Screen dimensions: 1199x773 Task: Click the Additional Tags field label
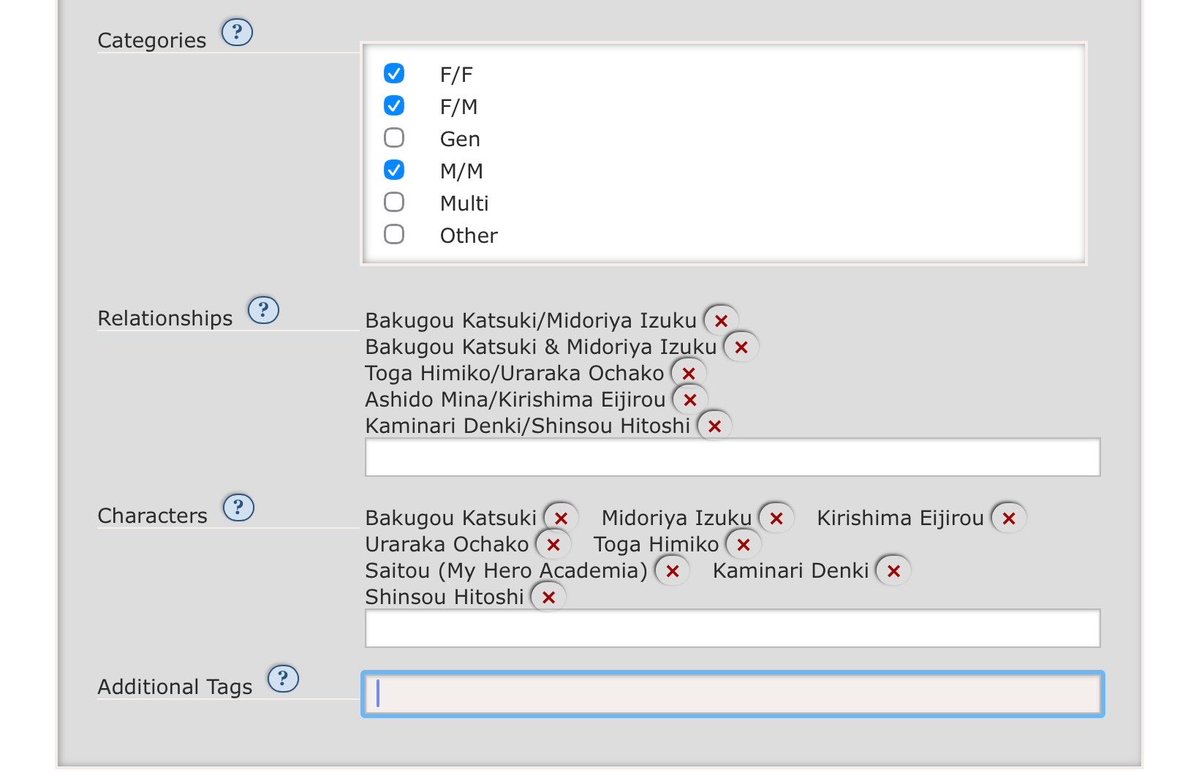tap(174, 687)
